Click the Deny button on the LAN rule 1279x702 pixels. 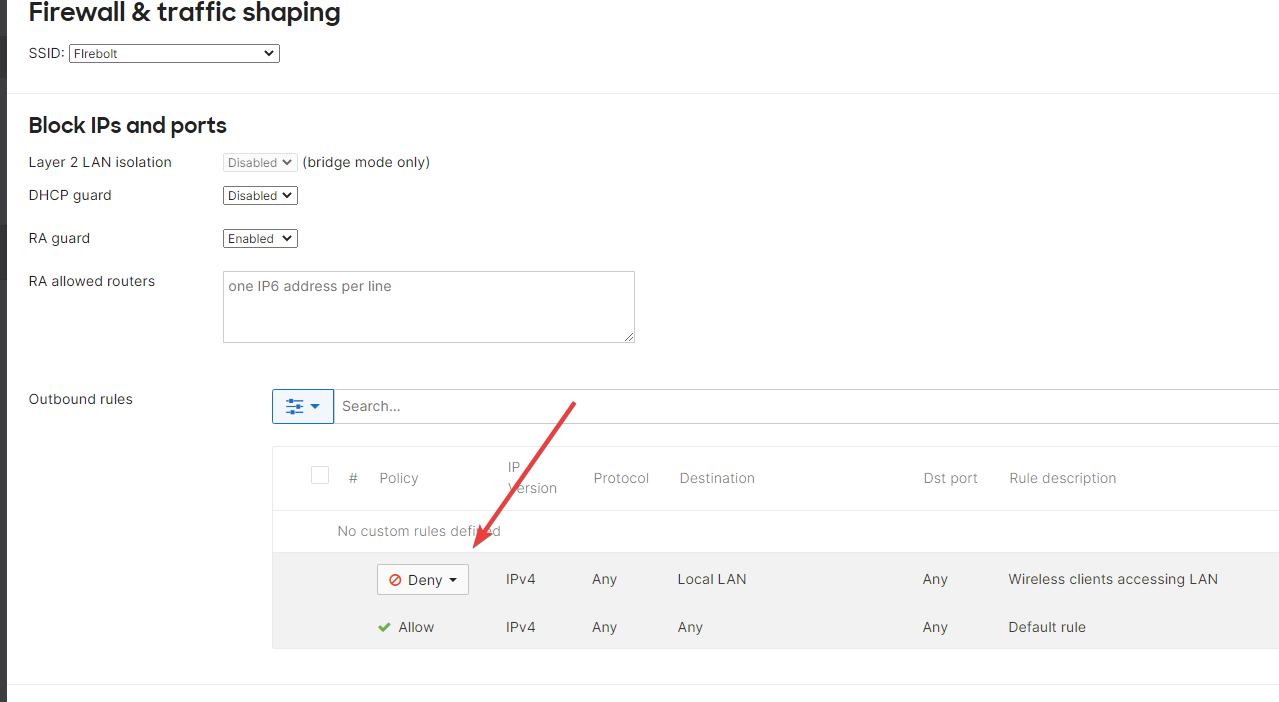[422, 580]
